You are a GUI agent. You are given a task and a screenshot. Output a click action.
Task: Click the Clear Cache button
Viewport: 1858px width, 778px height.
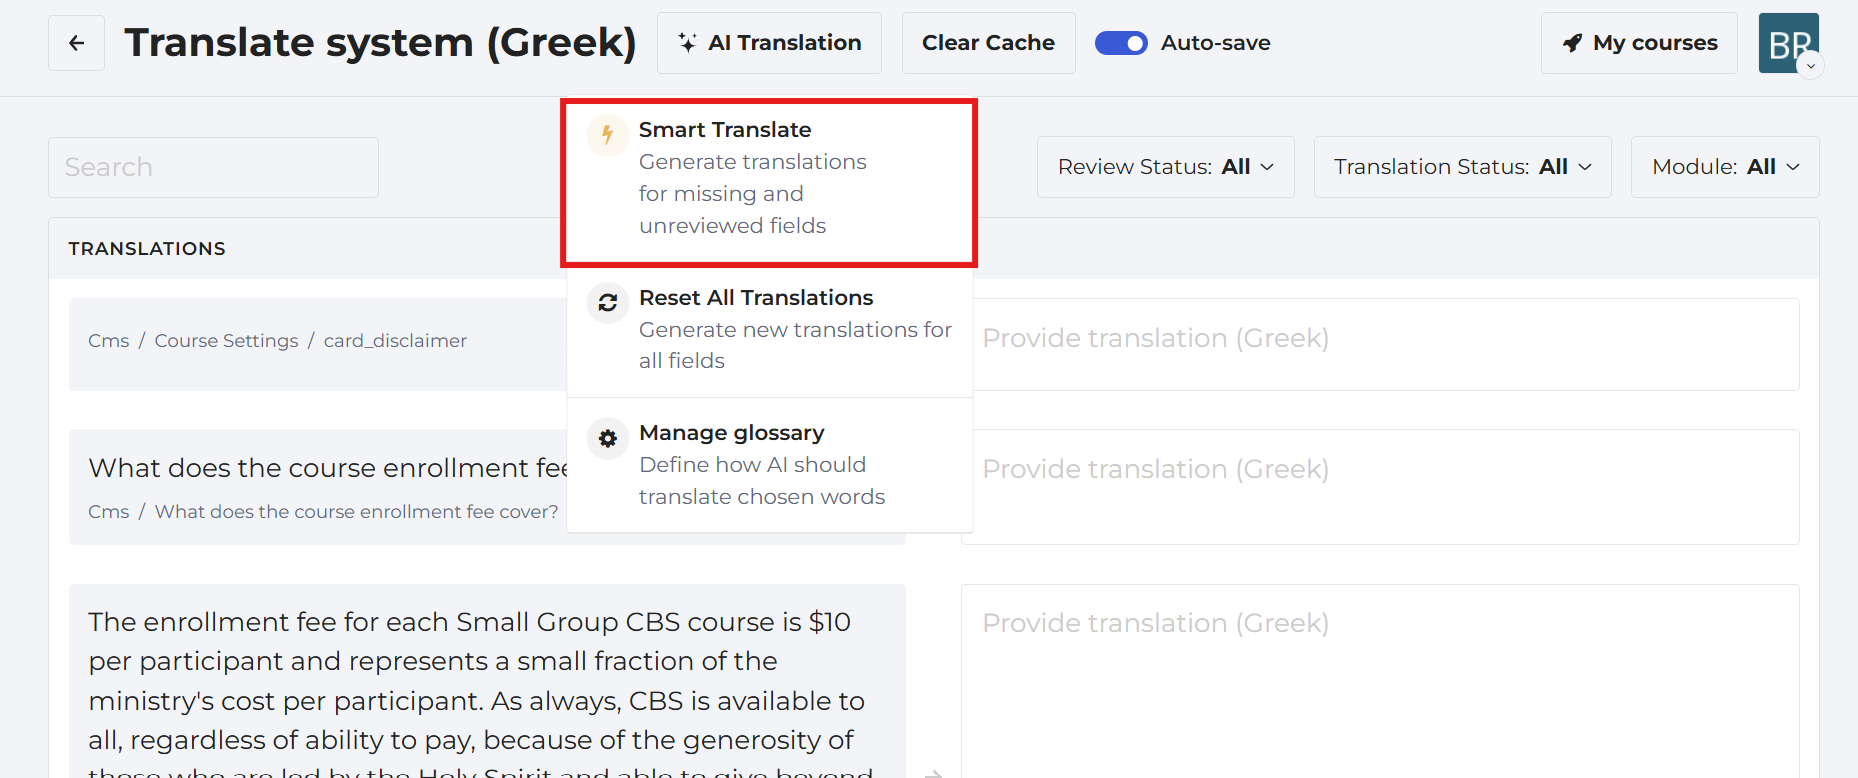988,43
